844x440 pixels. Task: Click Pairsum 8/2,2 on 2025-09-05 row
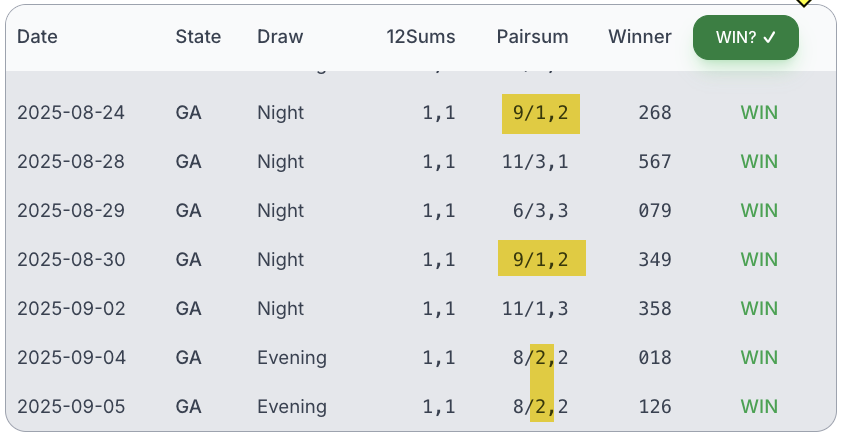[540, 407]
